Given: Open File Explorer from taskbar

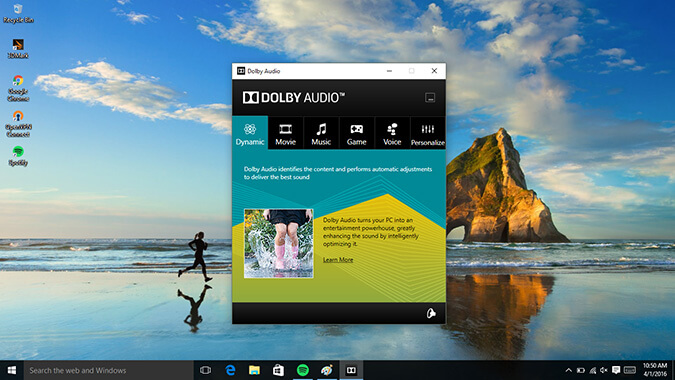Looking at the screenshot, I should [254, 370].
